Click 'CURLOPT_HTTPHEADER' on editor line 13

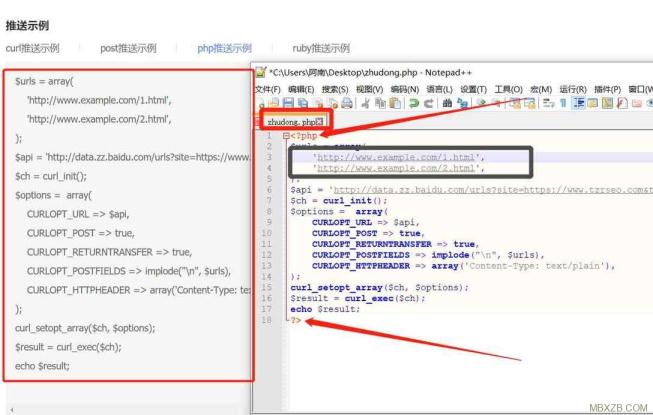click(x=361, y=266)
